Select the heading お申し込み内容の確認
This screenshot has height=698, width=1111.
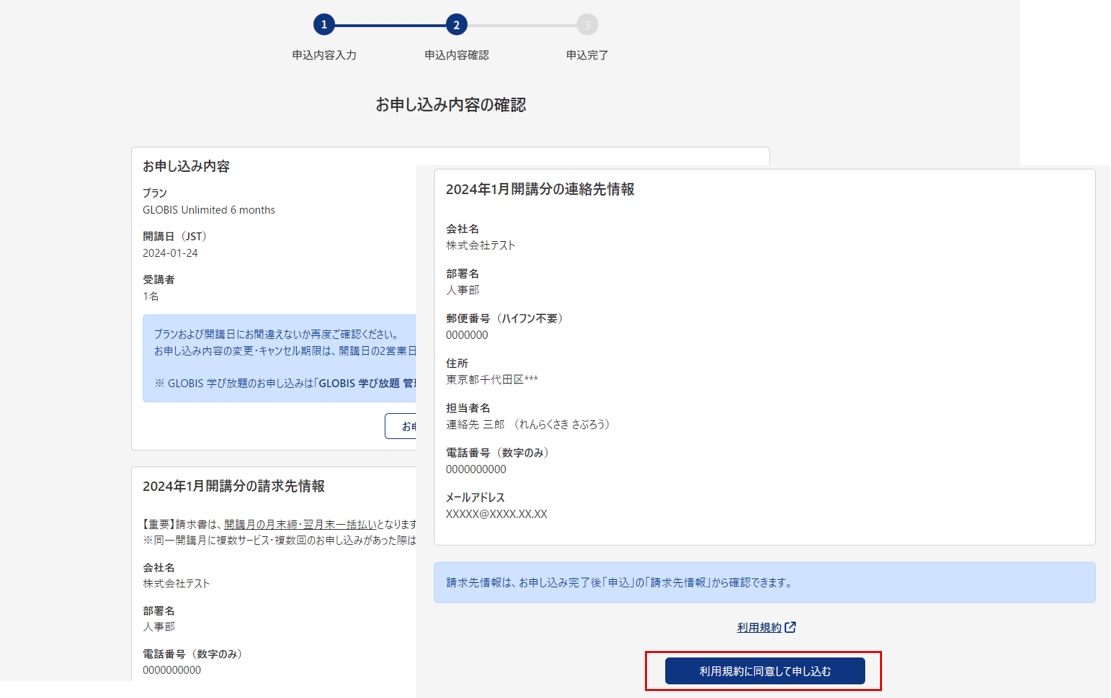451,105
